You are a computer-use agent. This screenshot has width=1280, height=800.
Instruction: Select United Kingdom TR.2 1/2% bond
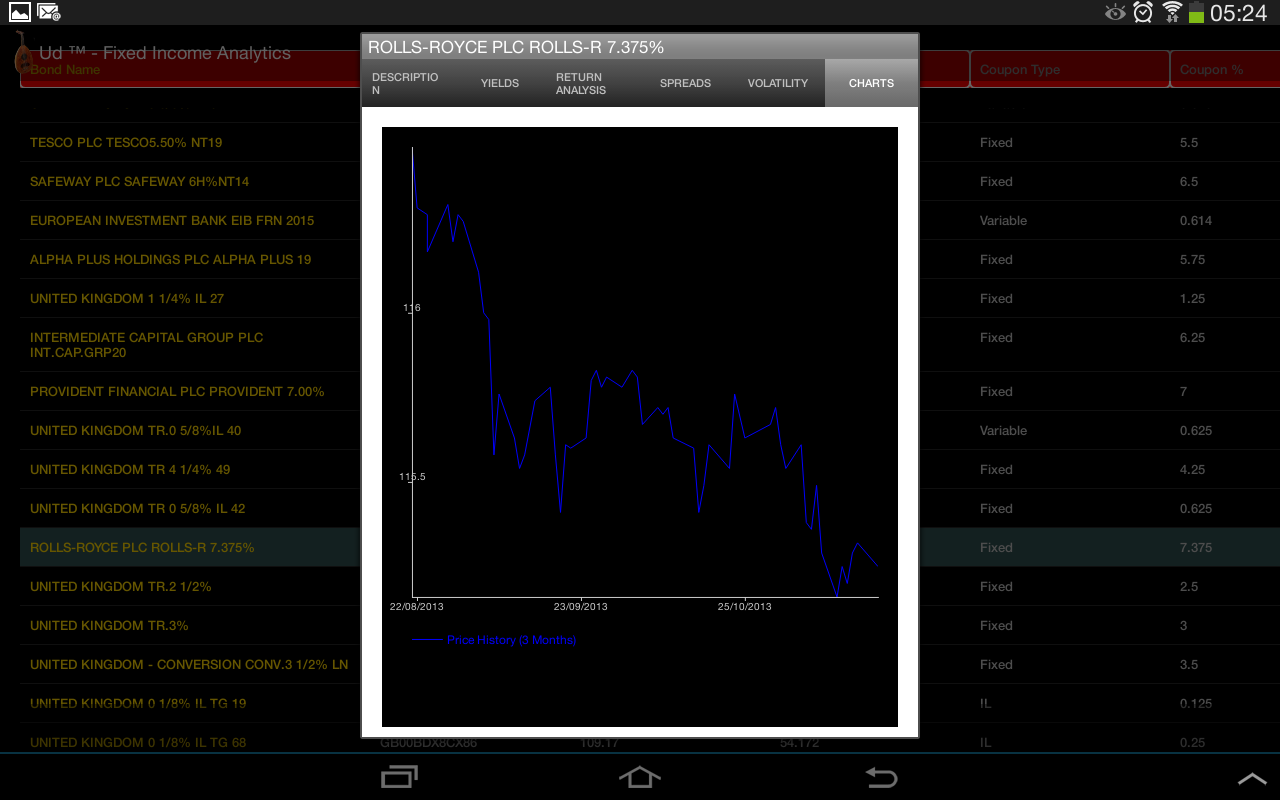tap(121, 587)
